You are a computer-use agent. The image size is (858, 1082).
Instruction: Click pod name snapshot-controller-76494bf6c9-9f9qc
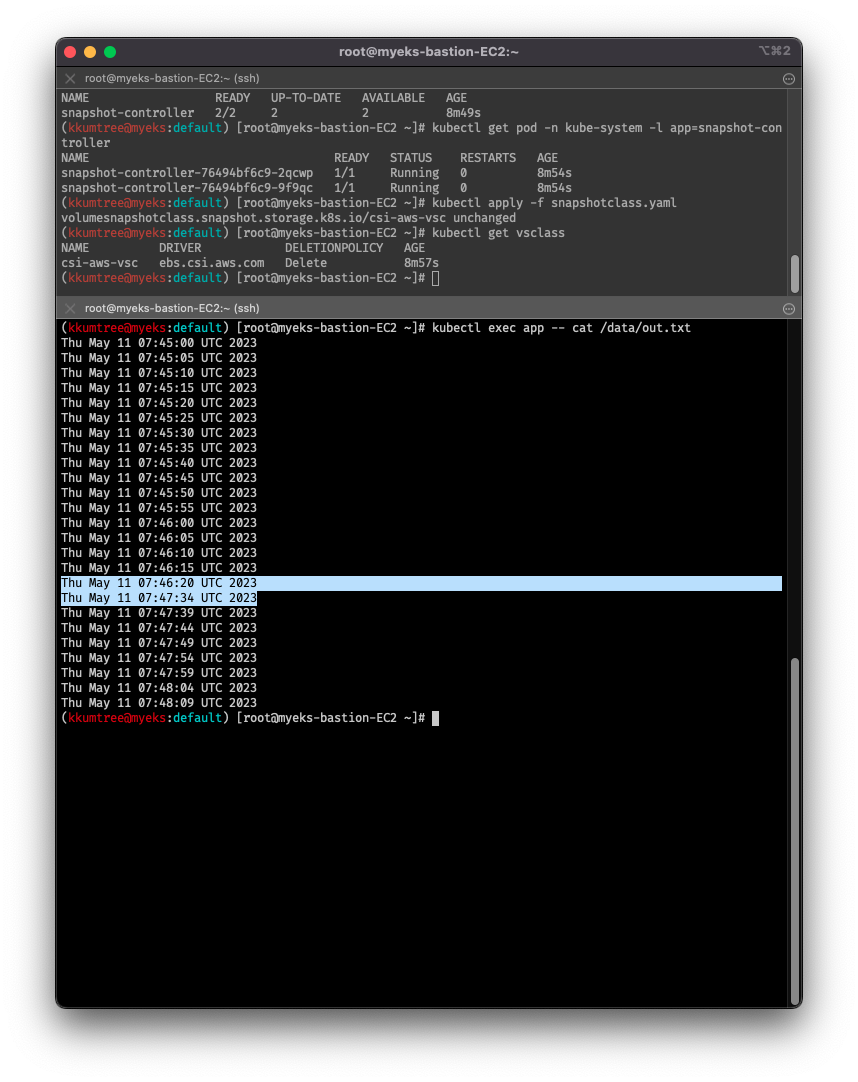coord(187,188)
